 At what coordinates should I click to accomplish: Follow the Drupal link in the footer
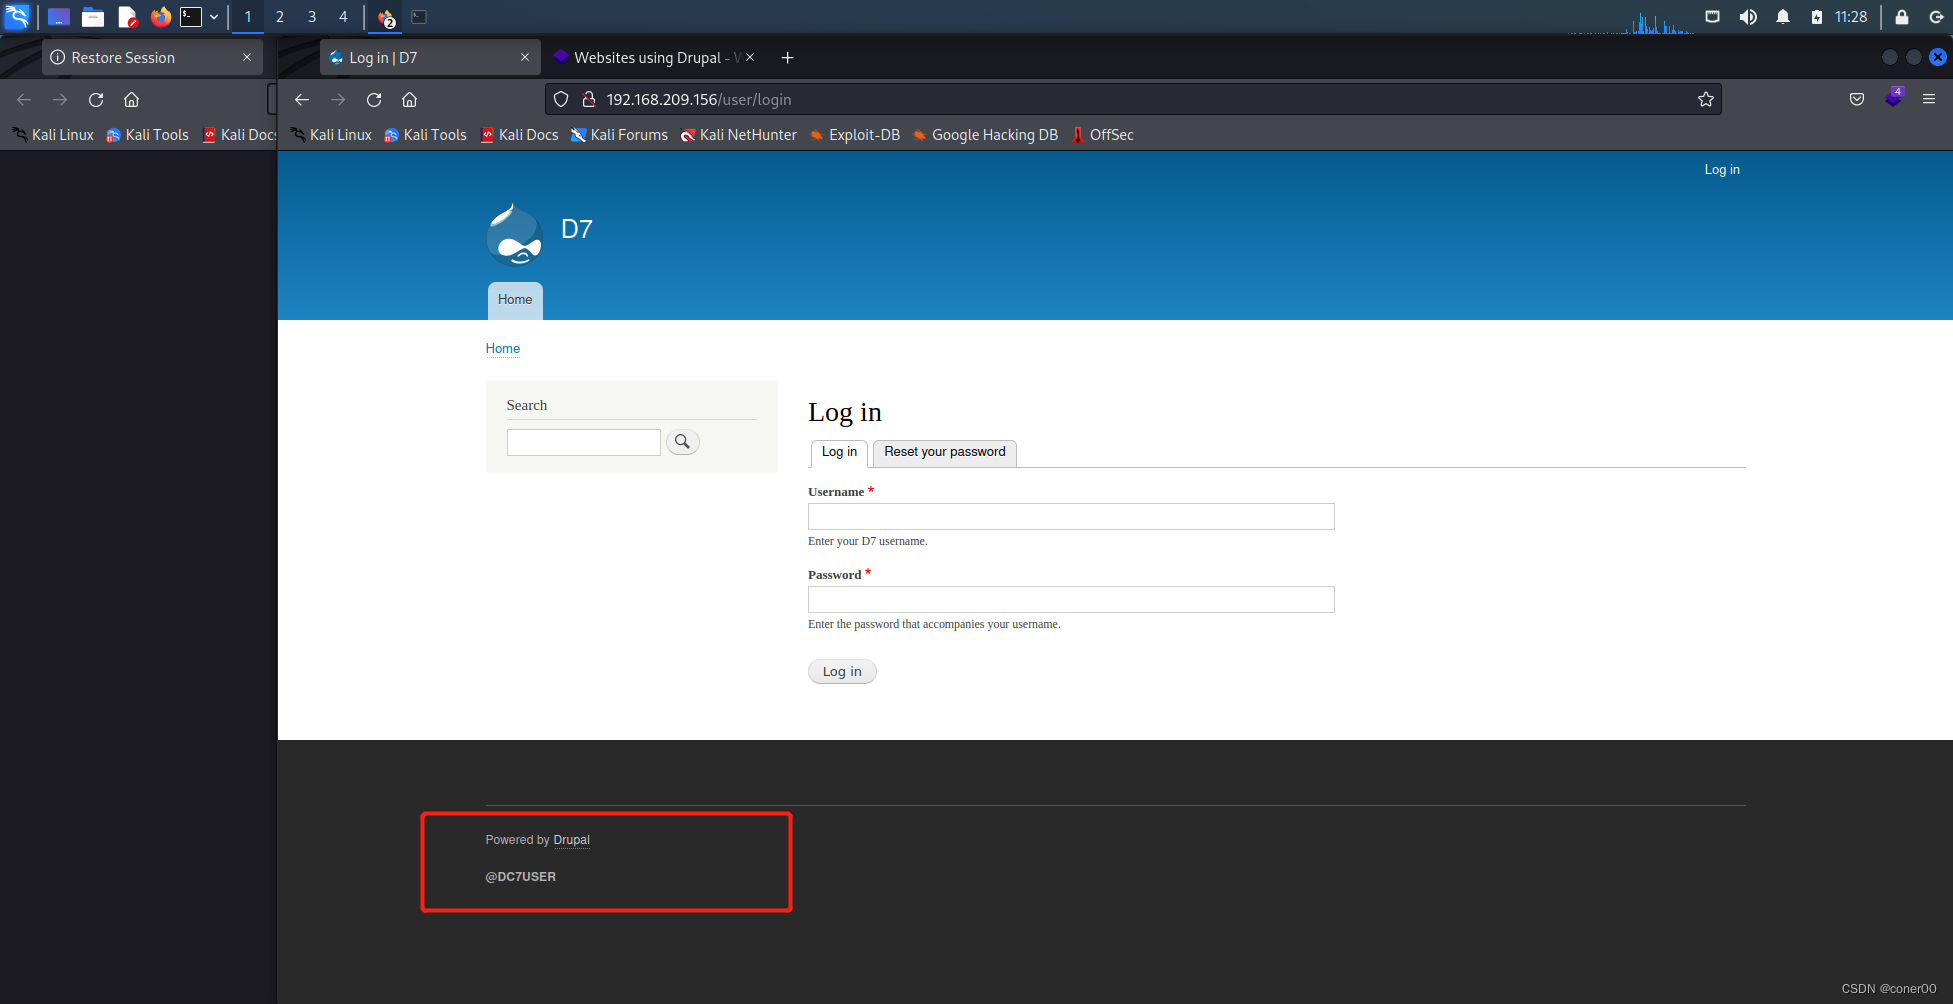click(572, 840)
